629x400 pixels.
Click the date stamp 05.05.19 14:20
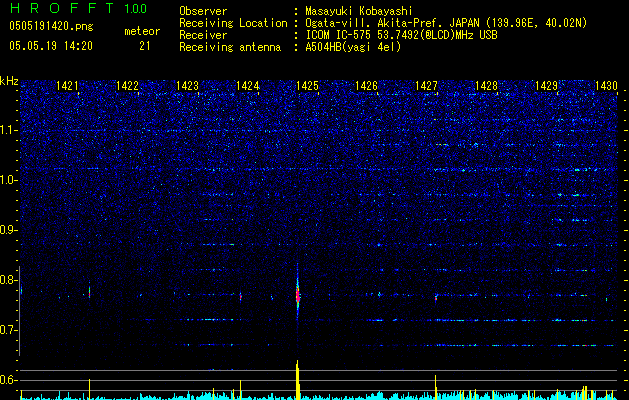tap(51, 46)
